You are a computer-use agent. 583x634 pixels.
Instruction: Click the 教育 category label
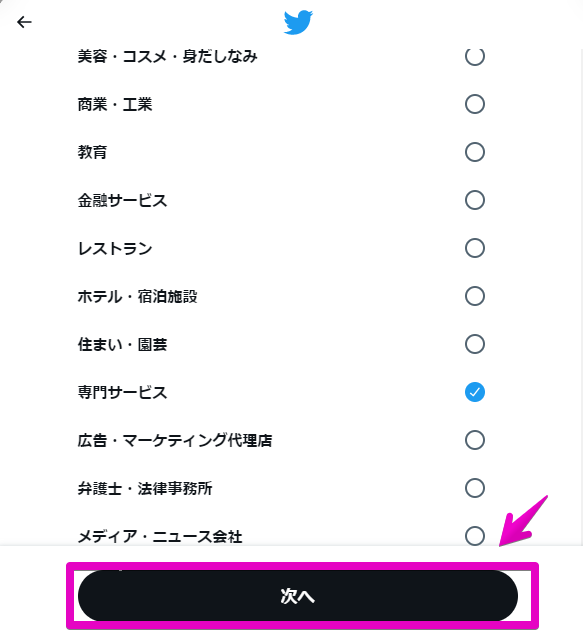point(92,152)
